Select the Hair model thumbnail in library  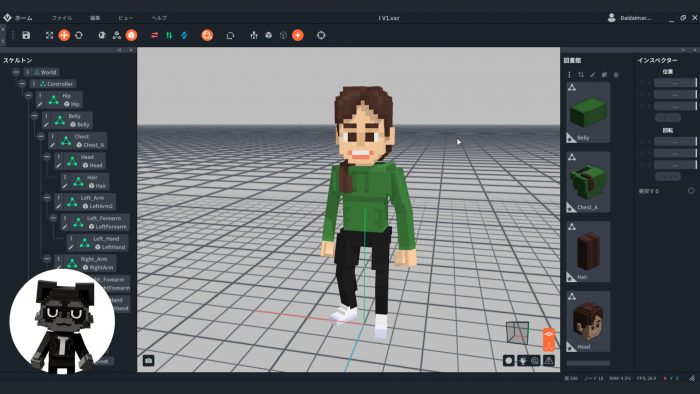click(588, 252)
